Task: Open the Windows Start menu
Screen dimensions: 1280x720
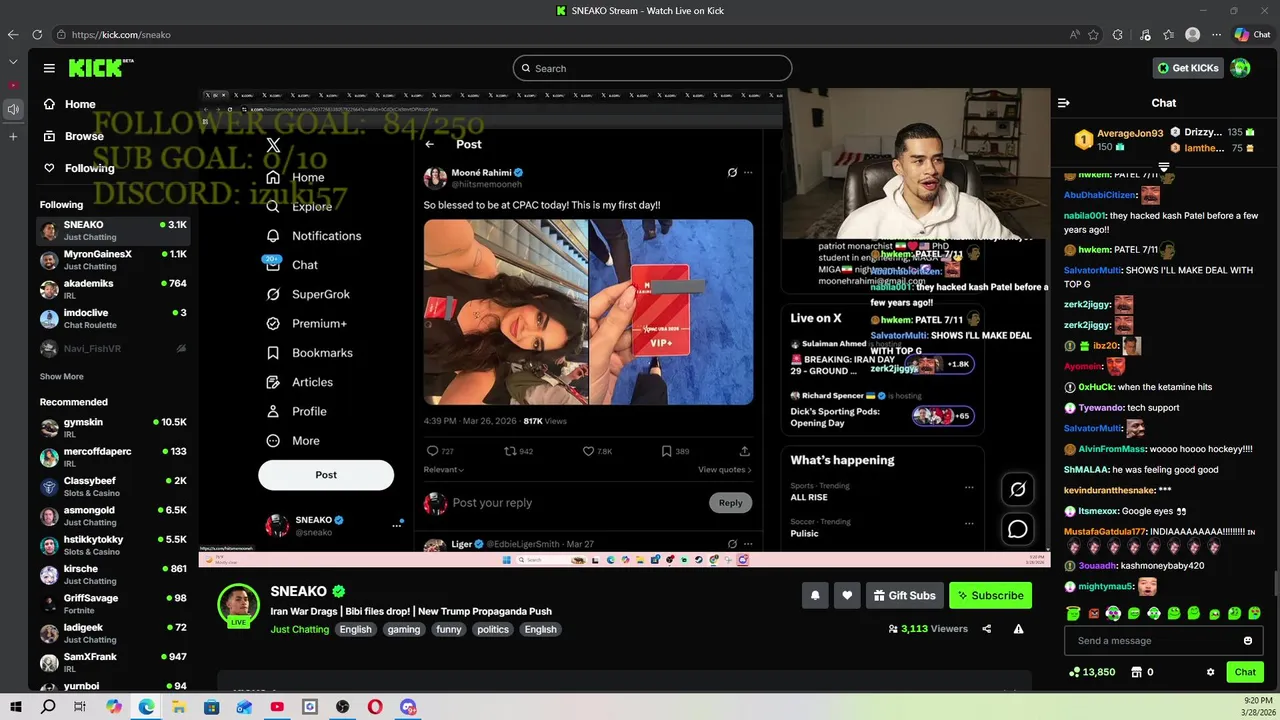Action: click(16, 707)
